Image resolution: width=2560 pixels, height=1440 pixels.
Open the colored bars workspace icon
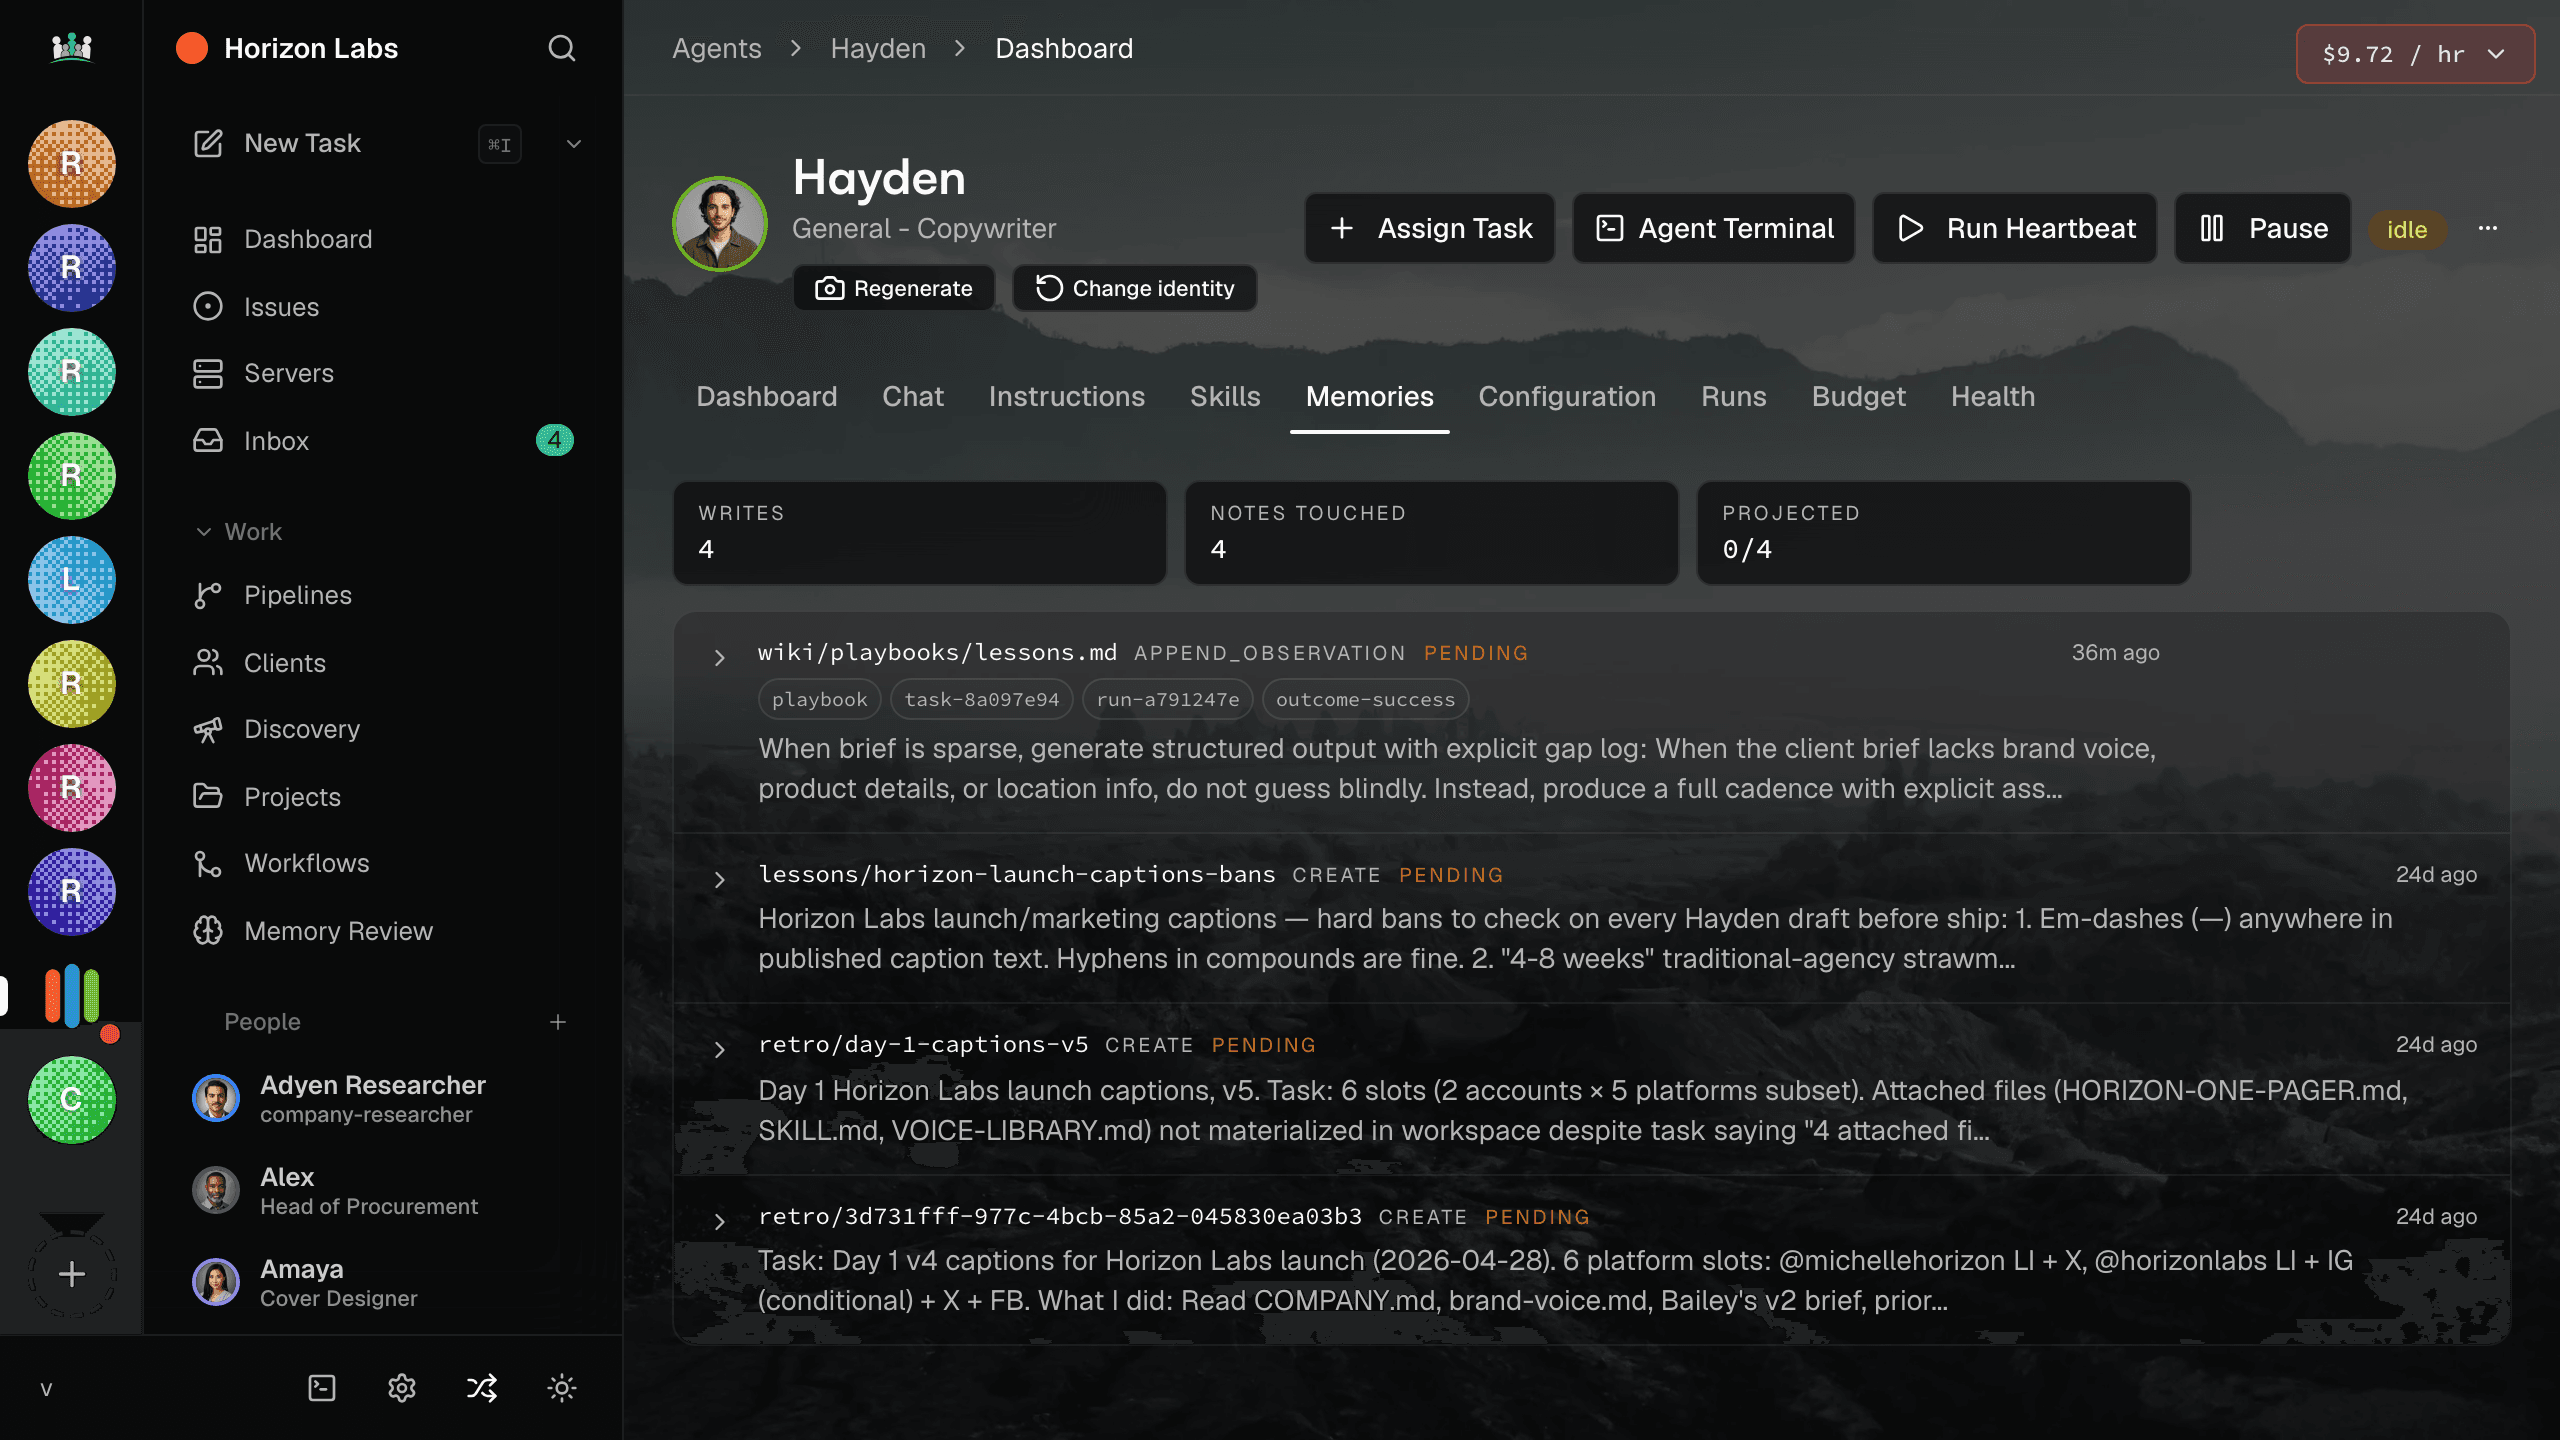[72, 995]
